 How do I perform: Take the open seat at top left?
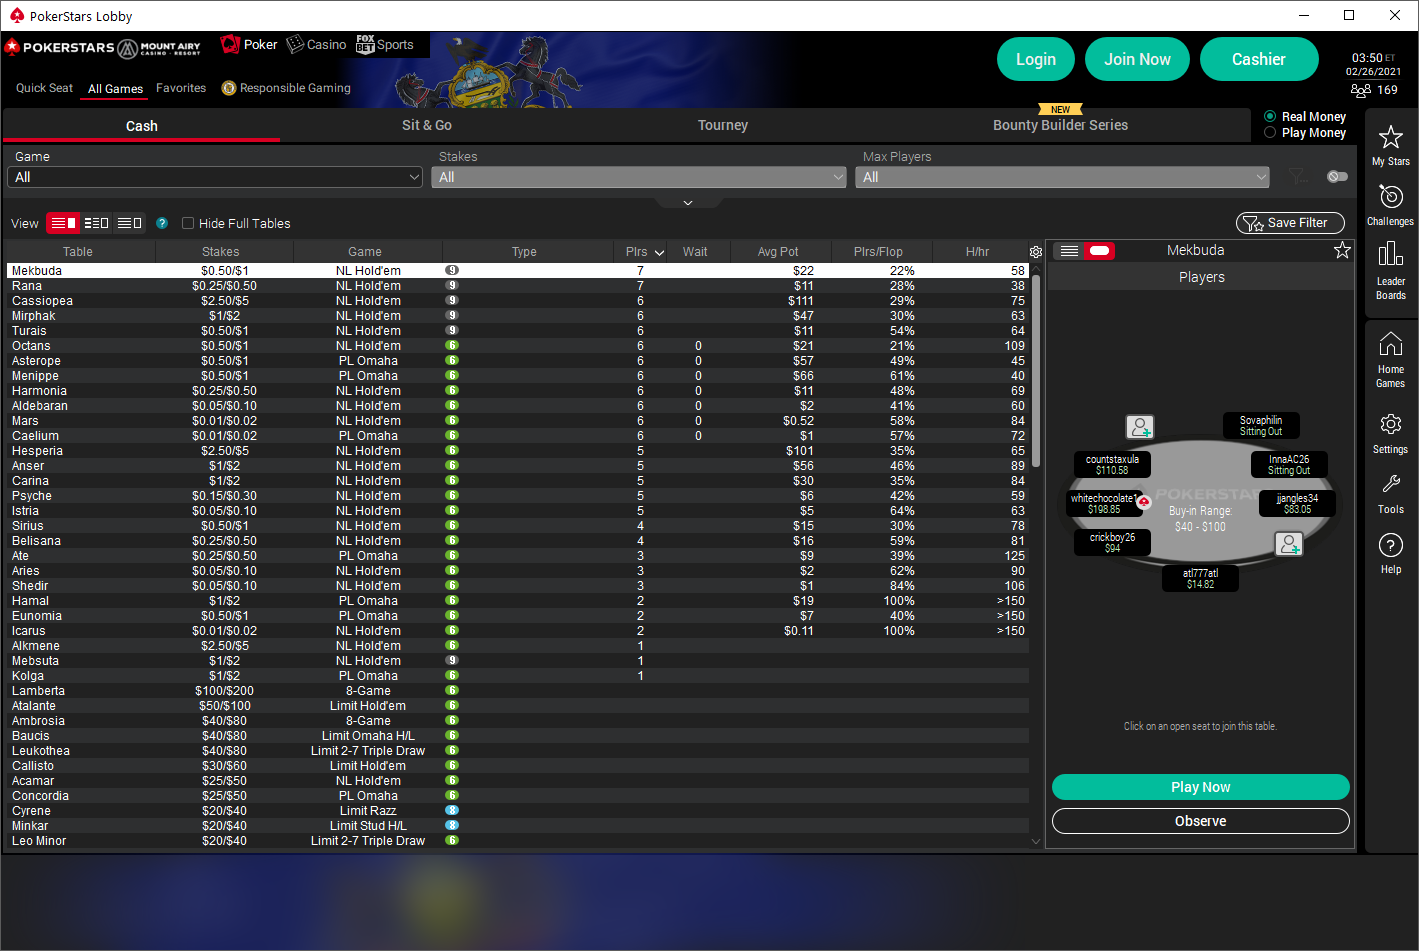[1140, 428]
